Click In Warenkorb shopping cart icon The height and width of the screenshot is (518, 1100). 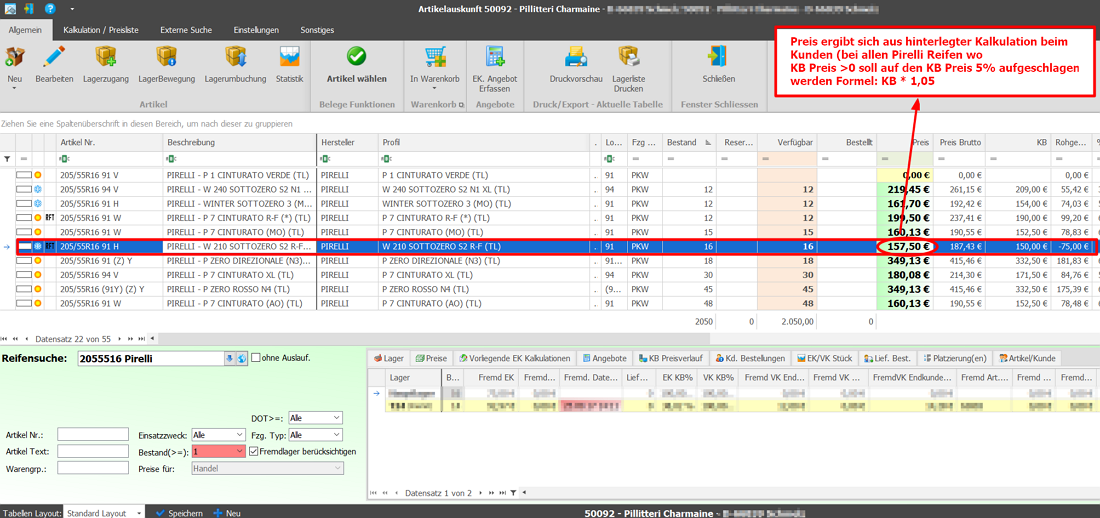pos(435,57)
